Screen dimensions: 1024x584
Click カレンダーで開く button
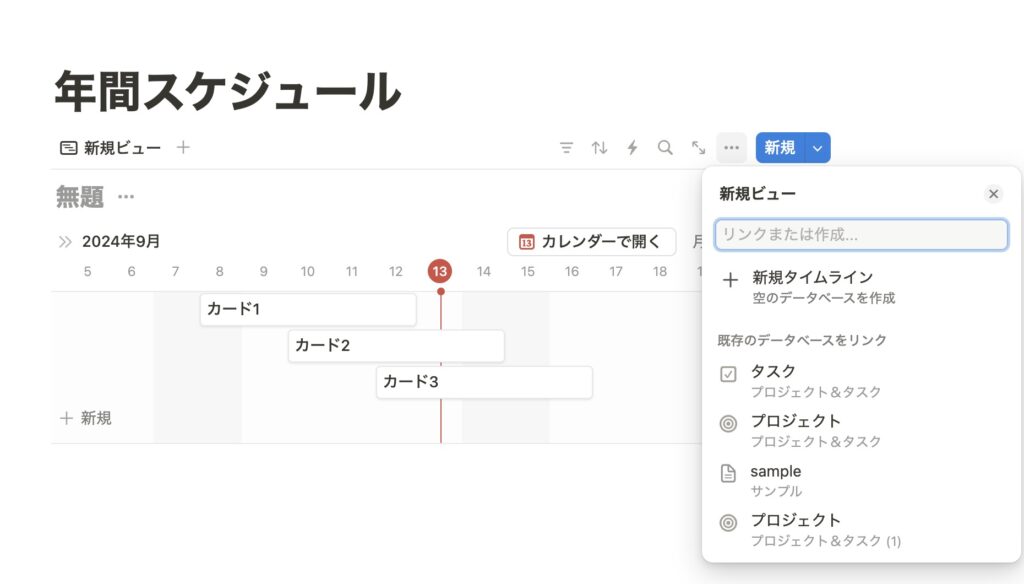591,242
